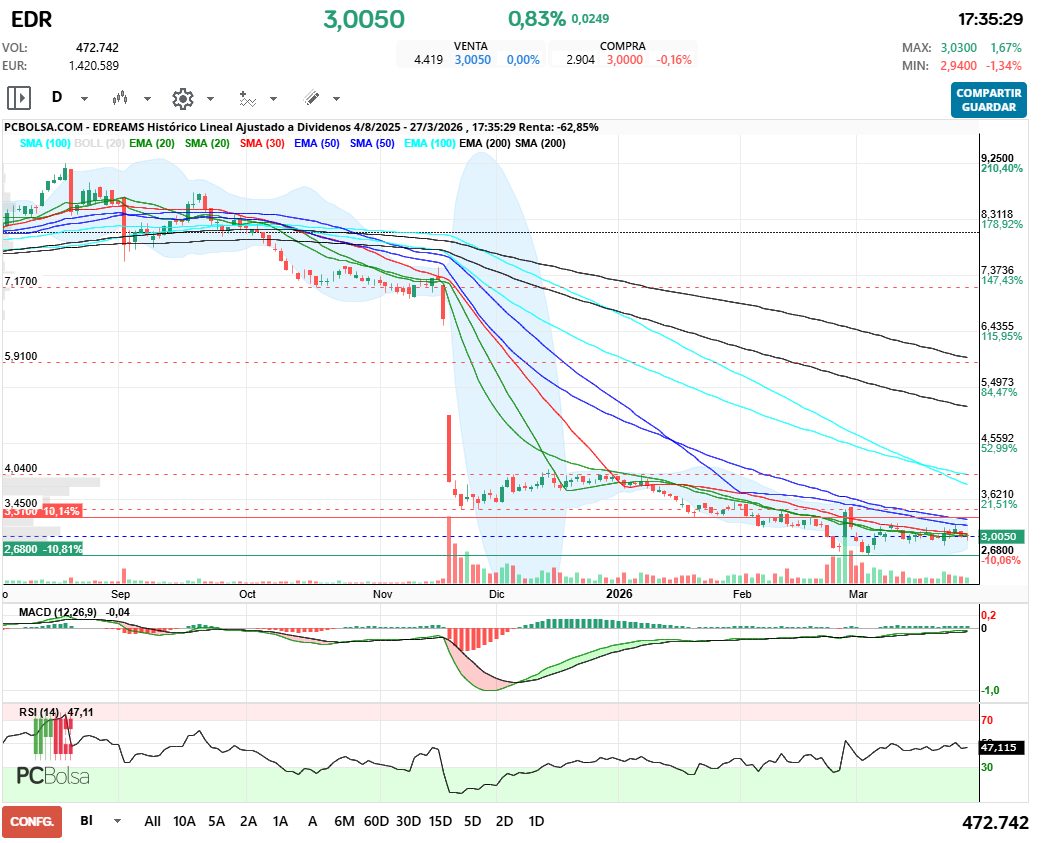The width and height of the screenshot is (1042, 843).
Task: Click the COMPARTIR GUARDAR button
Action: [988, 100]
